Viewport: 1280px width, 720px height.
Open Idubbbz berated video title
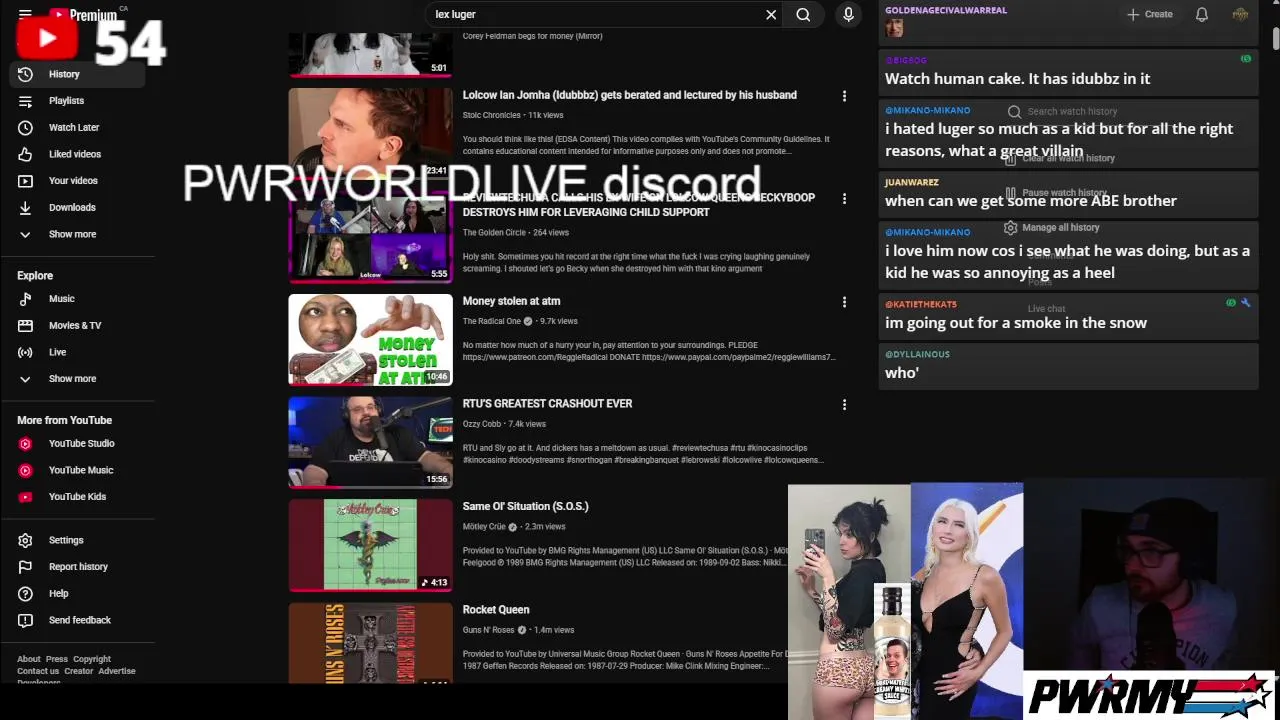pos(630,95)
